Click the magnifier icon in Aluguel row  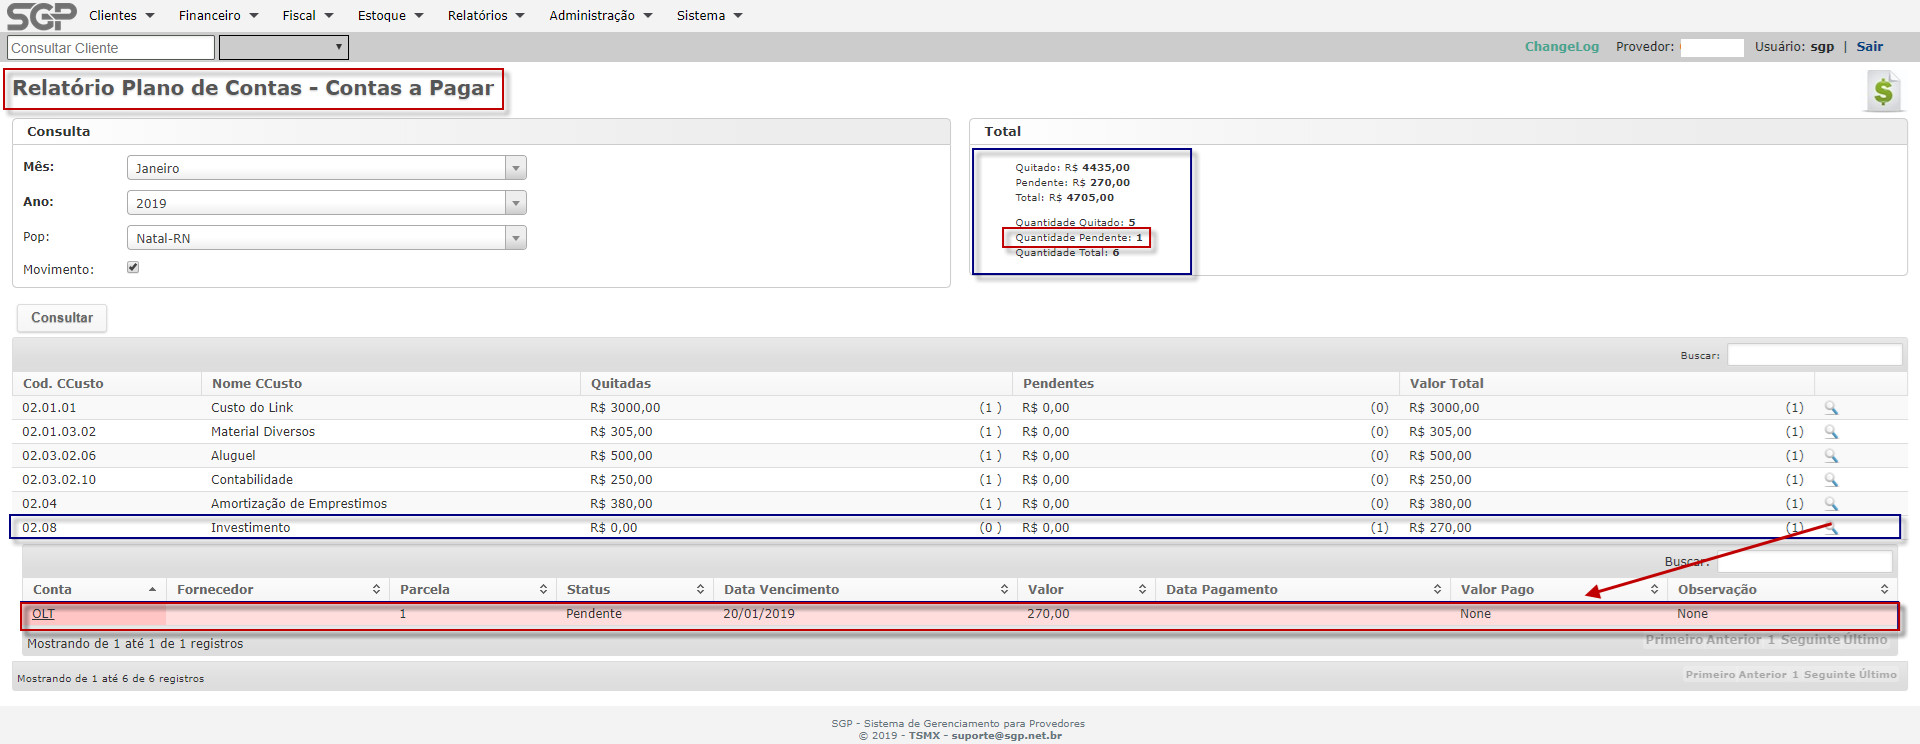click(1831, 456)
